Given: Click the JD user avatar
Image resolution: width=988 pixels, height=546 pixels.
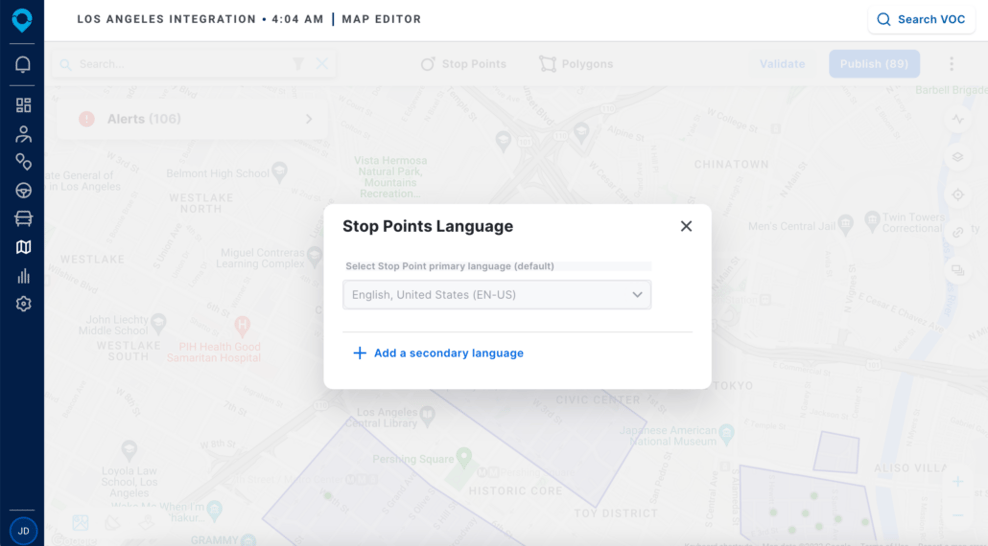Looking at the screenshot, I should [x=23, y=531].
